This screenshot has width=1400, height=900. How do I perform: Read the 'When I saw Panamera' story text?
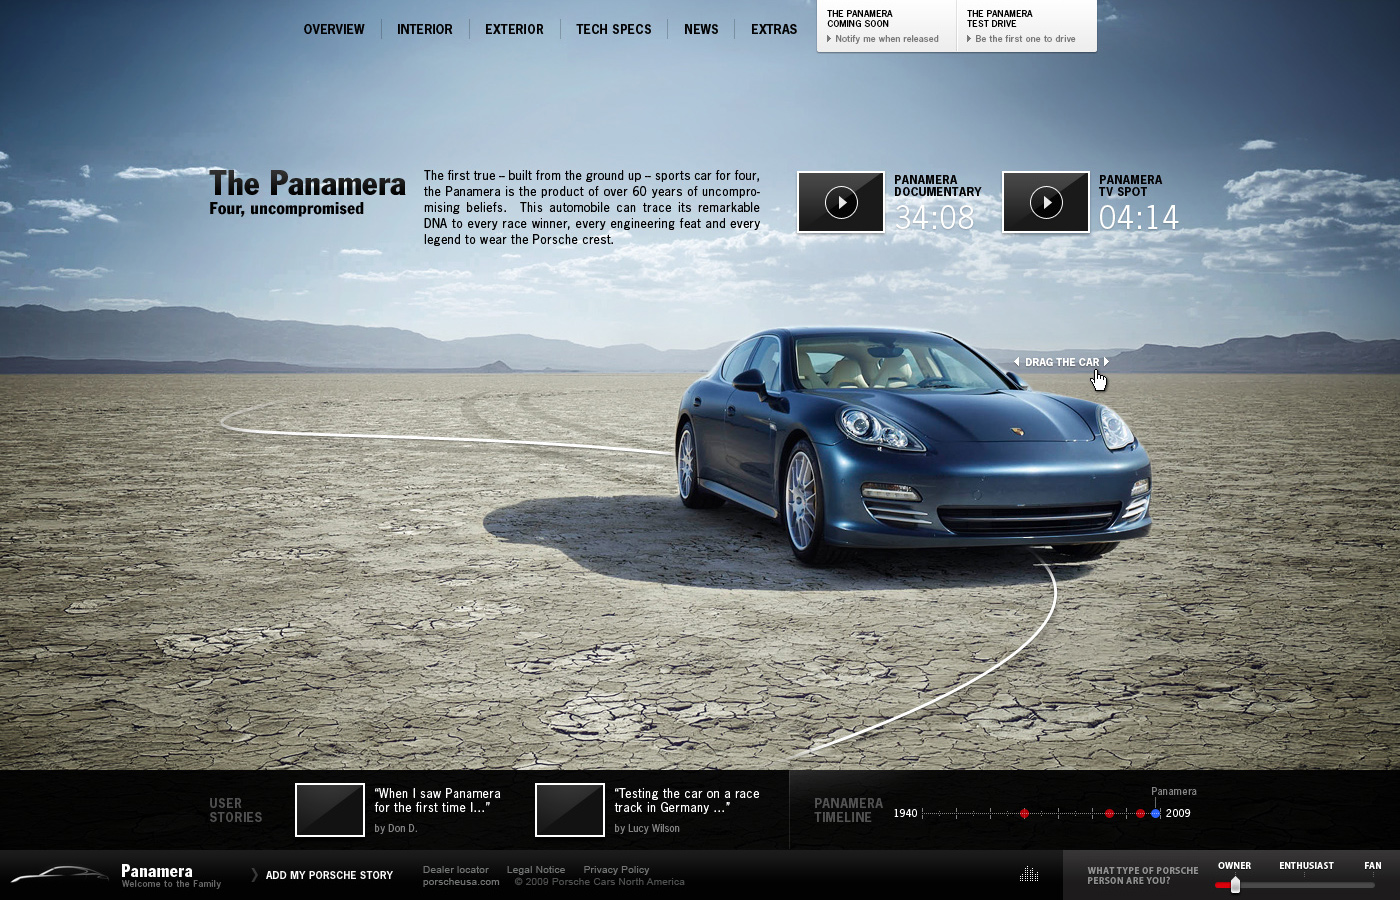[x=437, y=800]
